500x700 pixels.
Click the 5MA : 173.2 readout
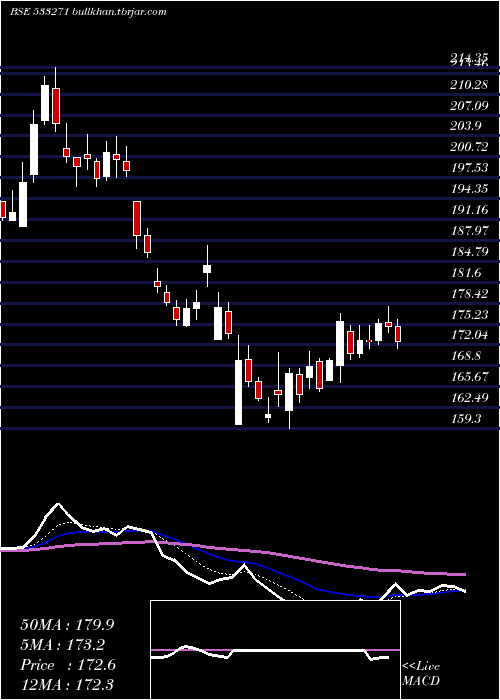[62, 645]
